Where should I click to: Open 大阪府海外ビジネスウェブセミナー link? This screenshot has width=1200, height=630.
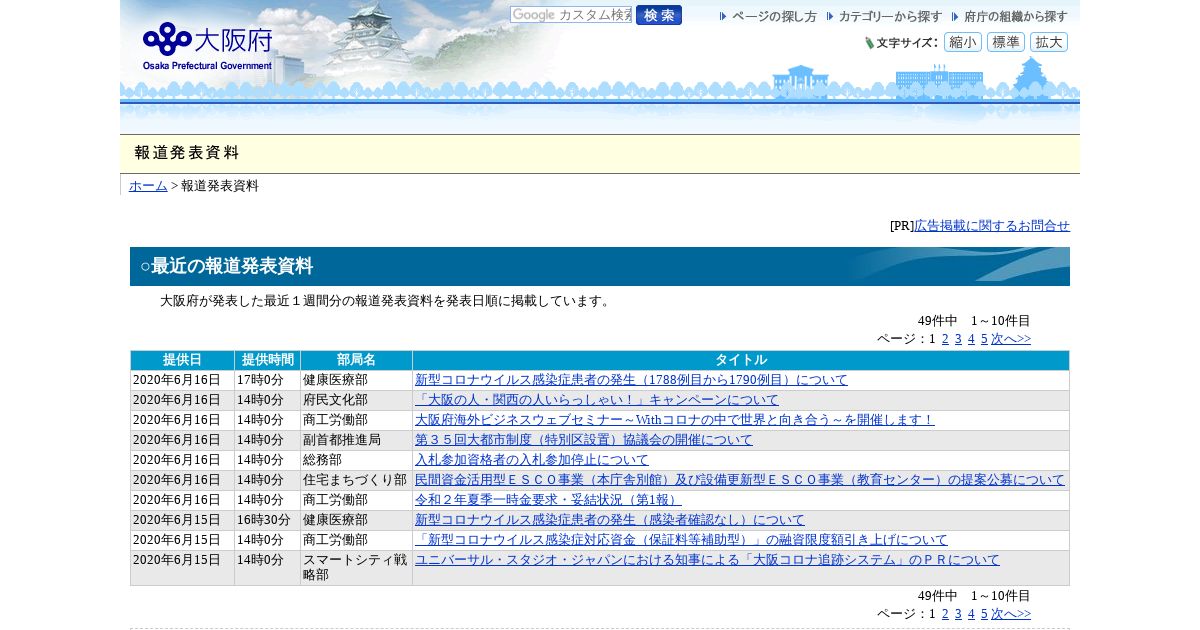tap(675, 420)
